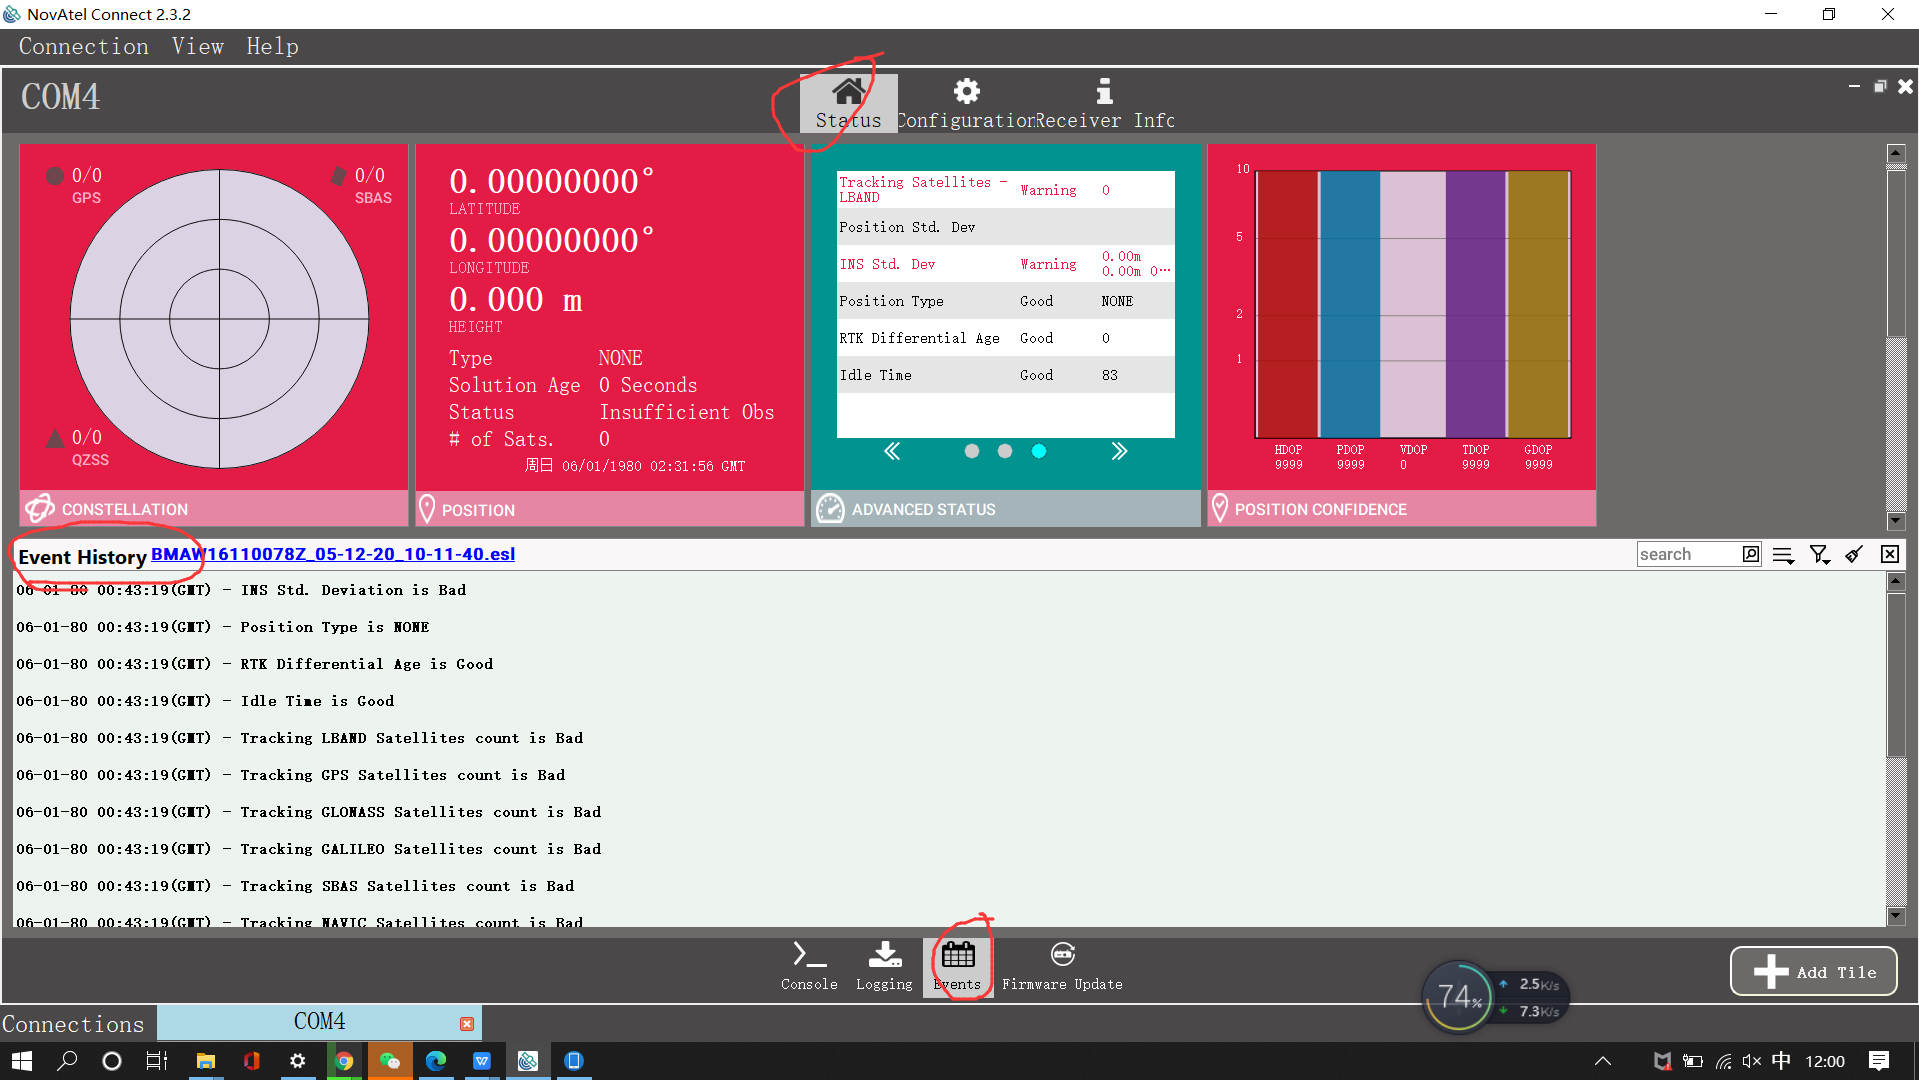The image size is (1919, 1080).
Task: Open the BMAW16110078Z esl log link
Action: [333, 554]
